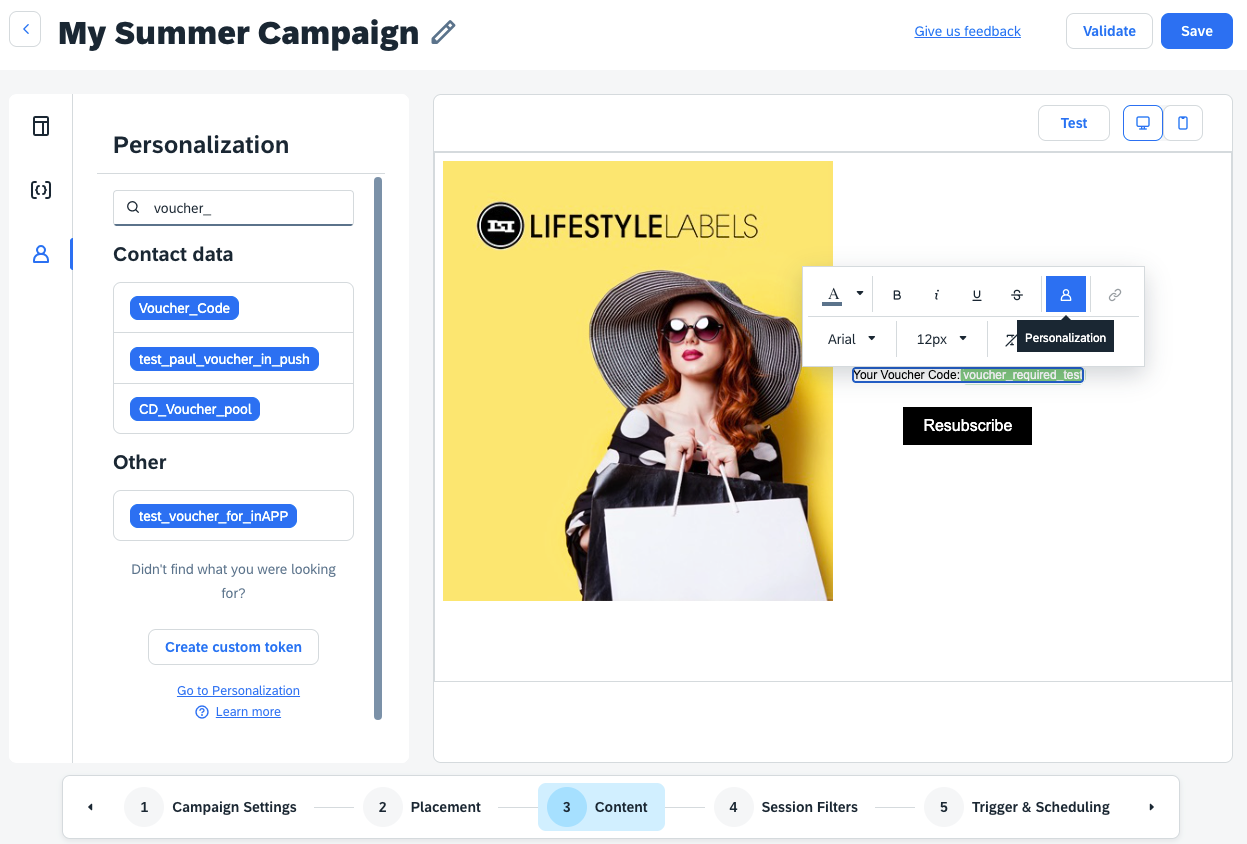The height and width of the screenshot is (844, 1247).
Task: Toggle underline formatting
Action: [x=977, y=295]
